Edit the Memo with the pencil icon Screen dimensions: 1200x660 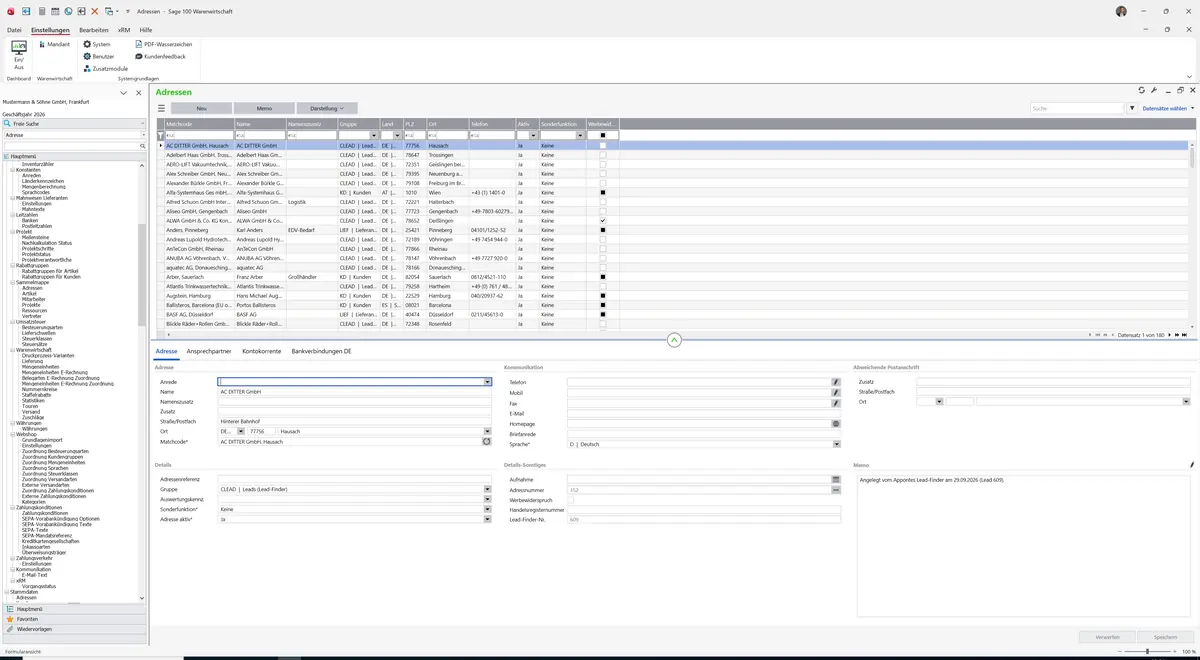tap(1192, 465)
